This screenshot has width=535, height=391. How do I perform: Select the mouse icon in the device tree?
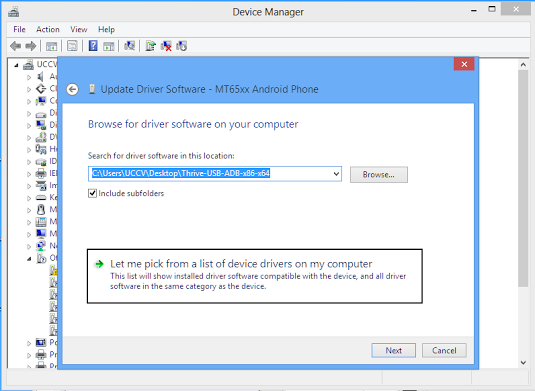click(x=41, y=209)
